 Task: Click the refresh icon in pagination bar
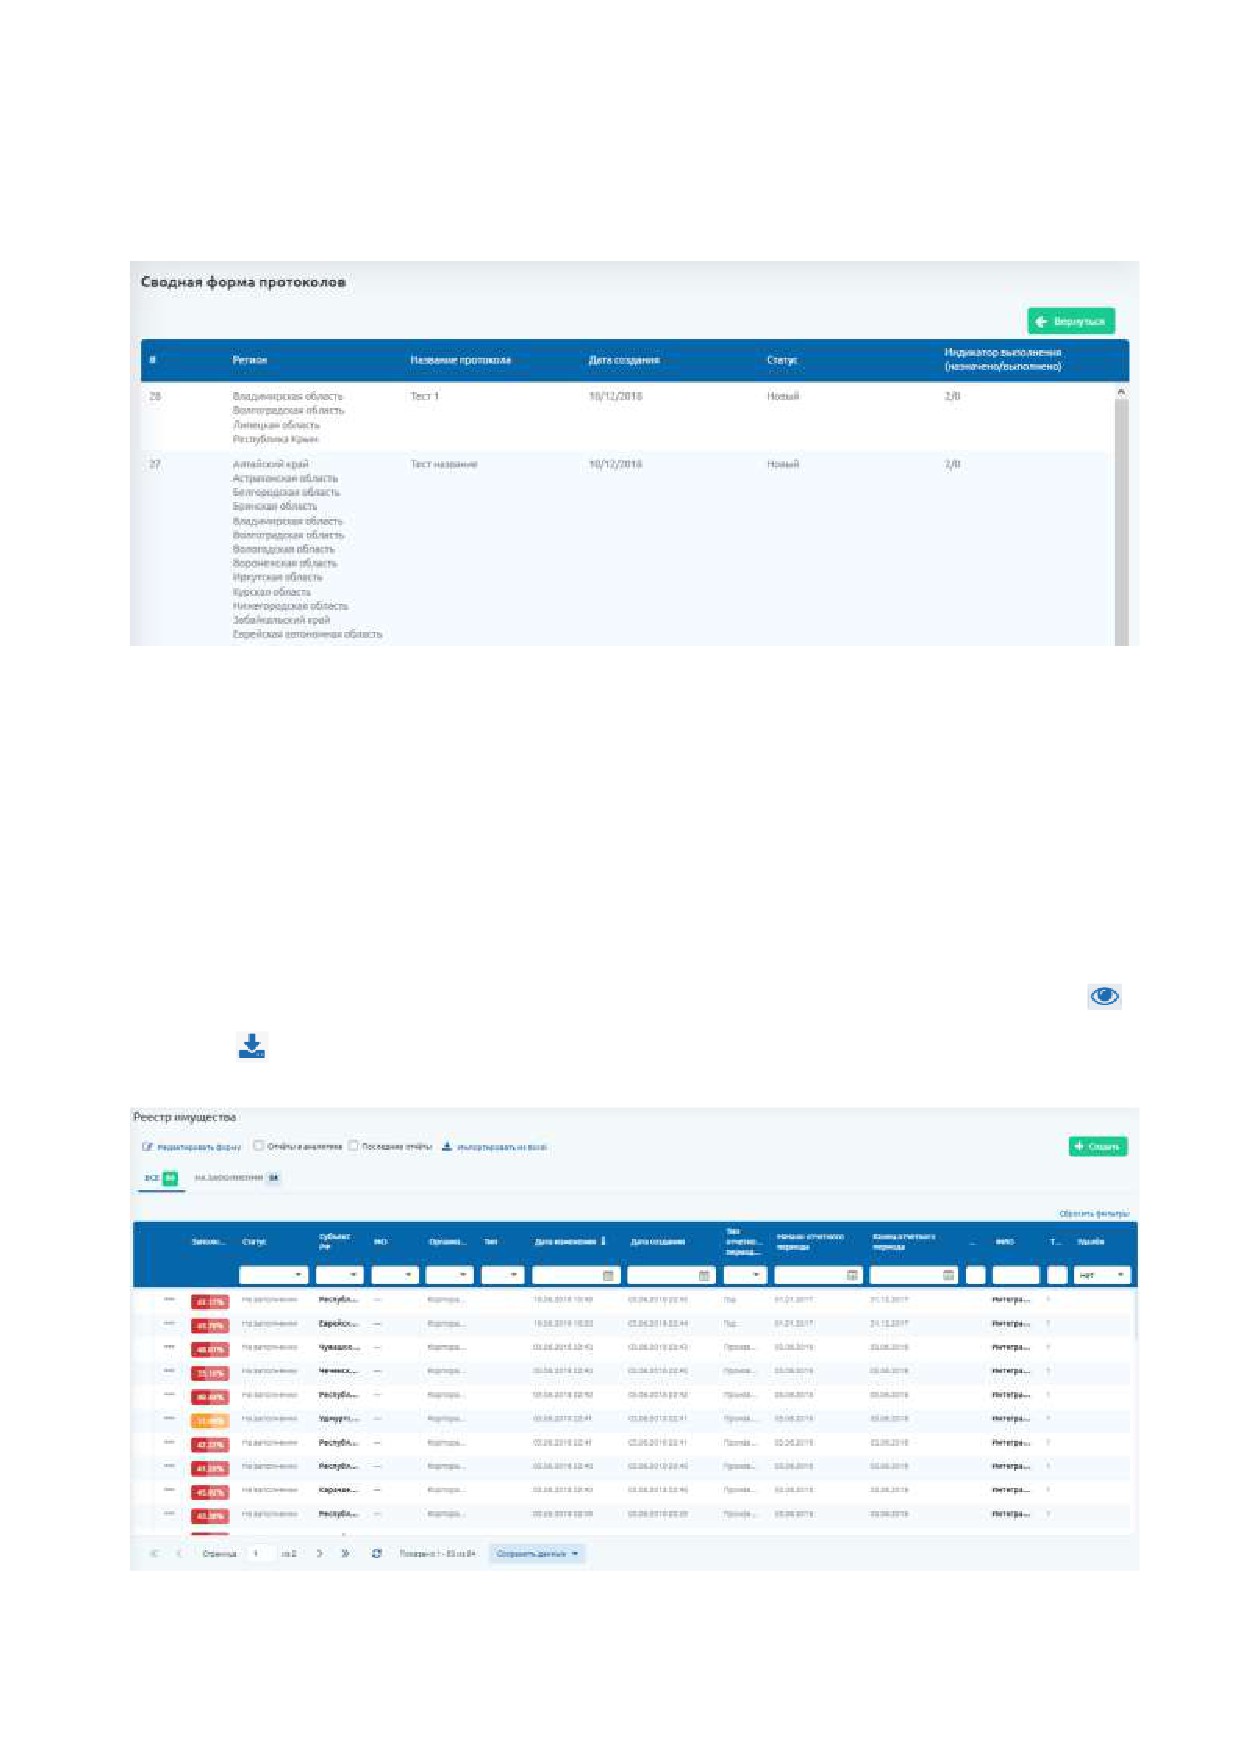tap(376, 1553)
